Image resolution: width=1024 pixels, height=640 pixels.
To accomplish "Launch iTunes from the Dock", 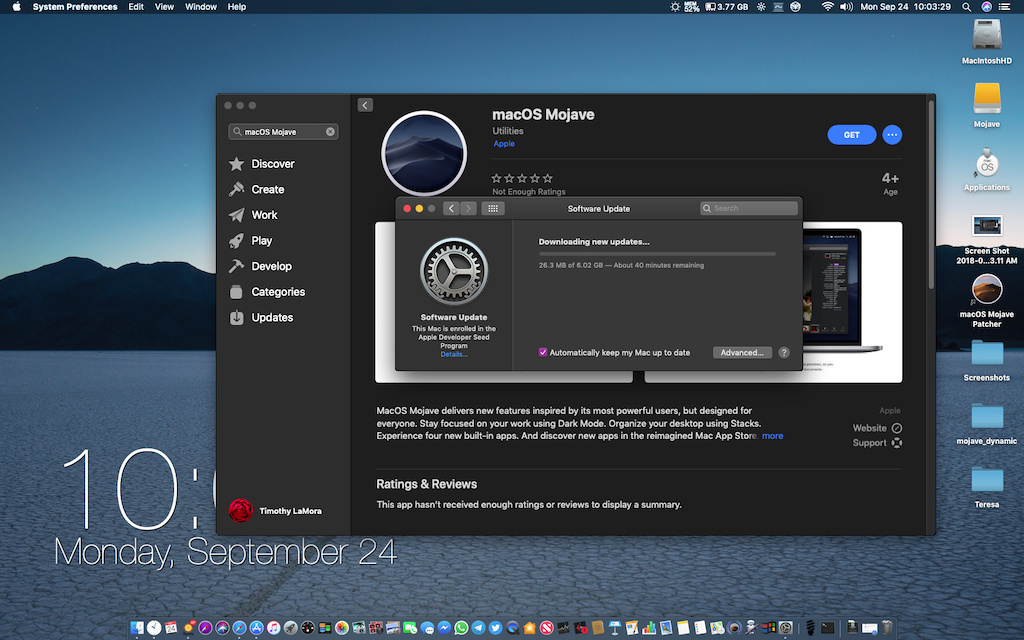I will point(273,628).
